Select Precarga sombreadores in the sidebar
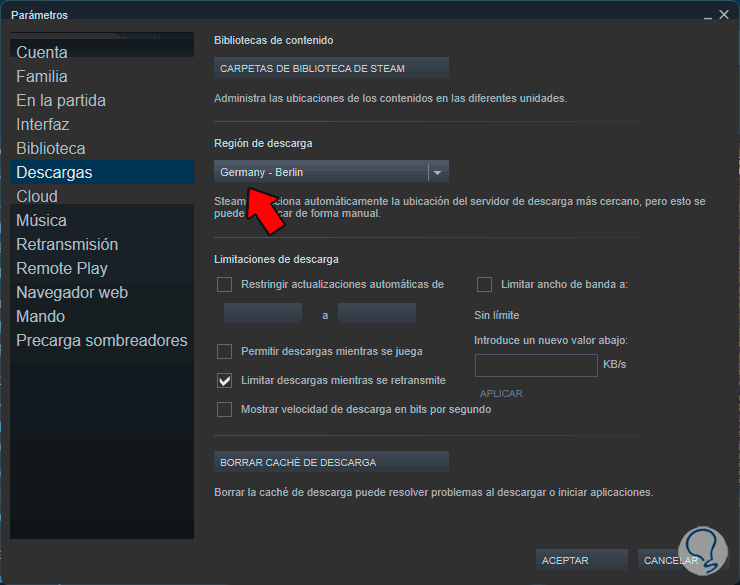The height and width of the screenshot is (585, 740). (101, 340)
